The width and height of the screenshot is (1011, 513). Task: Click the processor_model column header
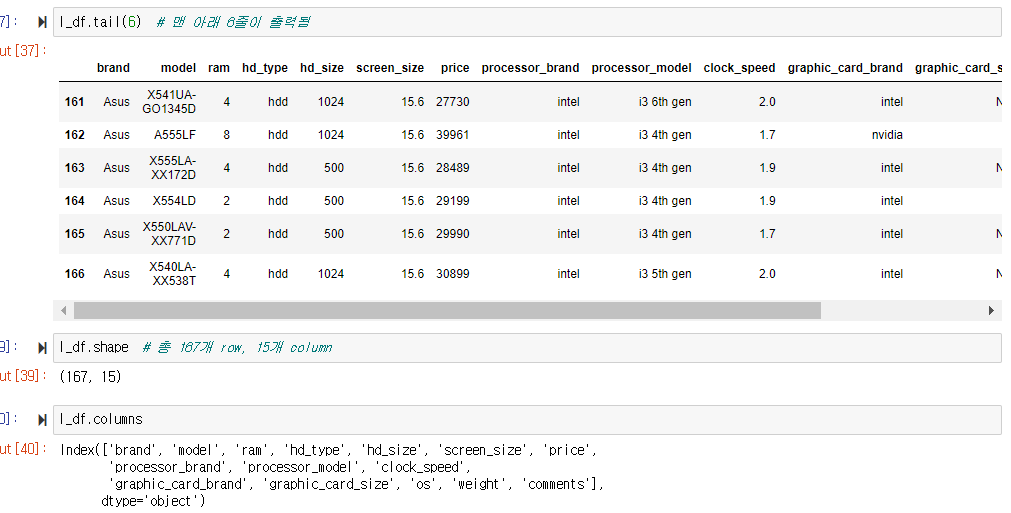[x=642, y=68]
